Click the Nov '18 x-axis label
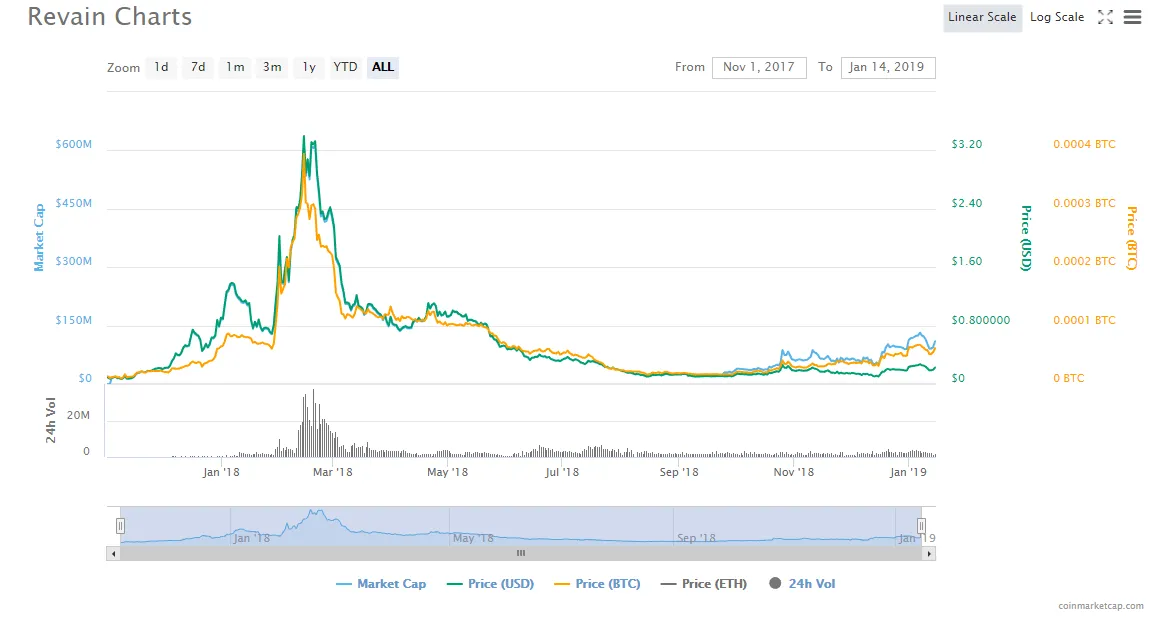Viewport: 1153px width, 619px height. (x=793, y=472)
